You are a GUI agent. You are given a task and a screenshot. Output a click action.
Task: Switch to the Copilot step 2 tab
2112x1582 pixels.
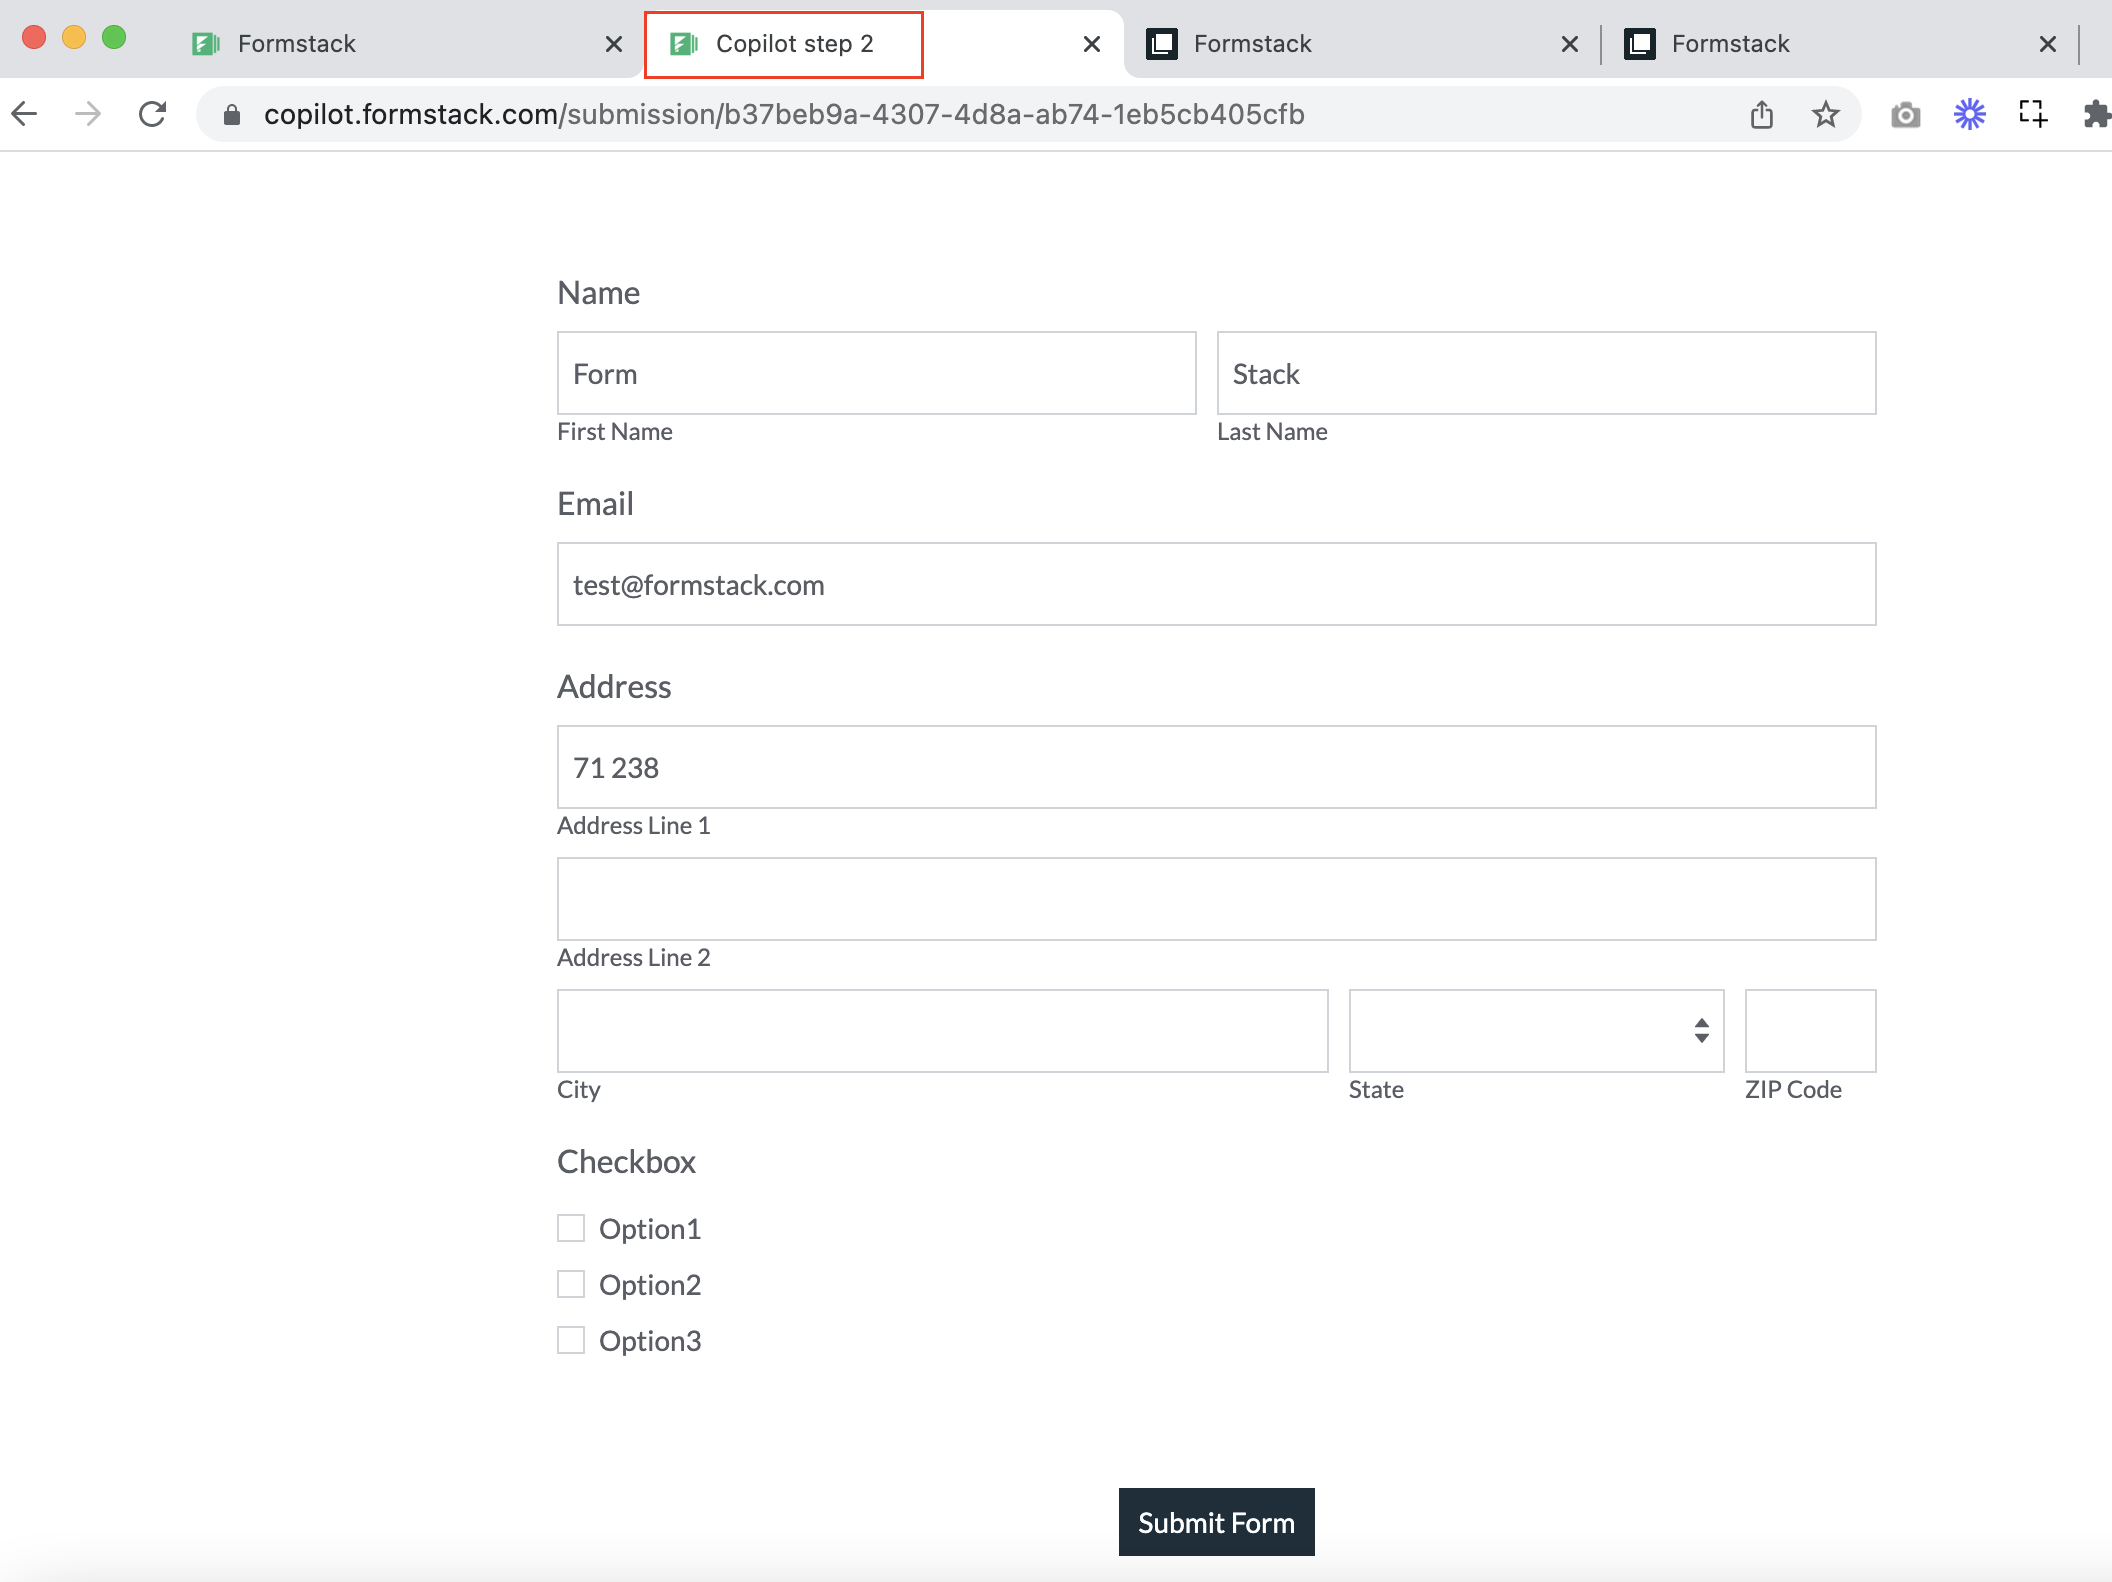(794, 44)
